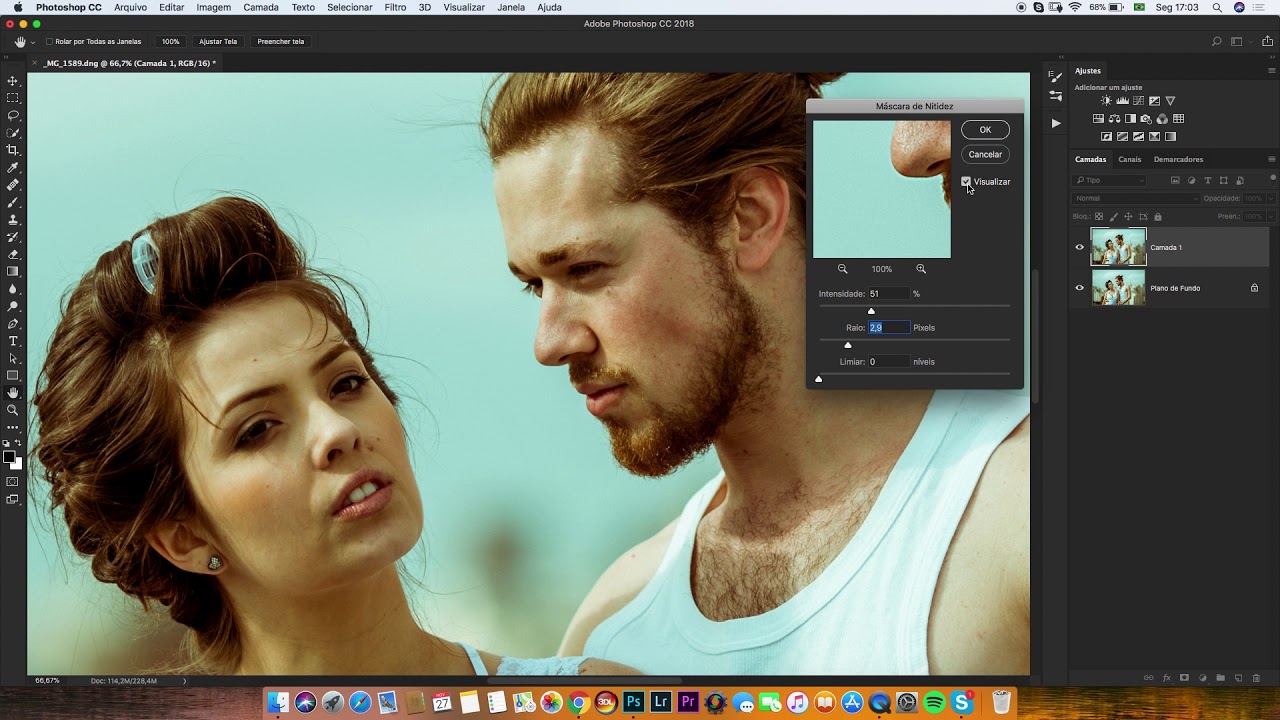Open Lightroom from the Dock
The height and width of the screenshot is (720, 1280).
point(660,703)
